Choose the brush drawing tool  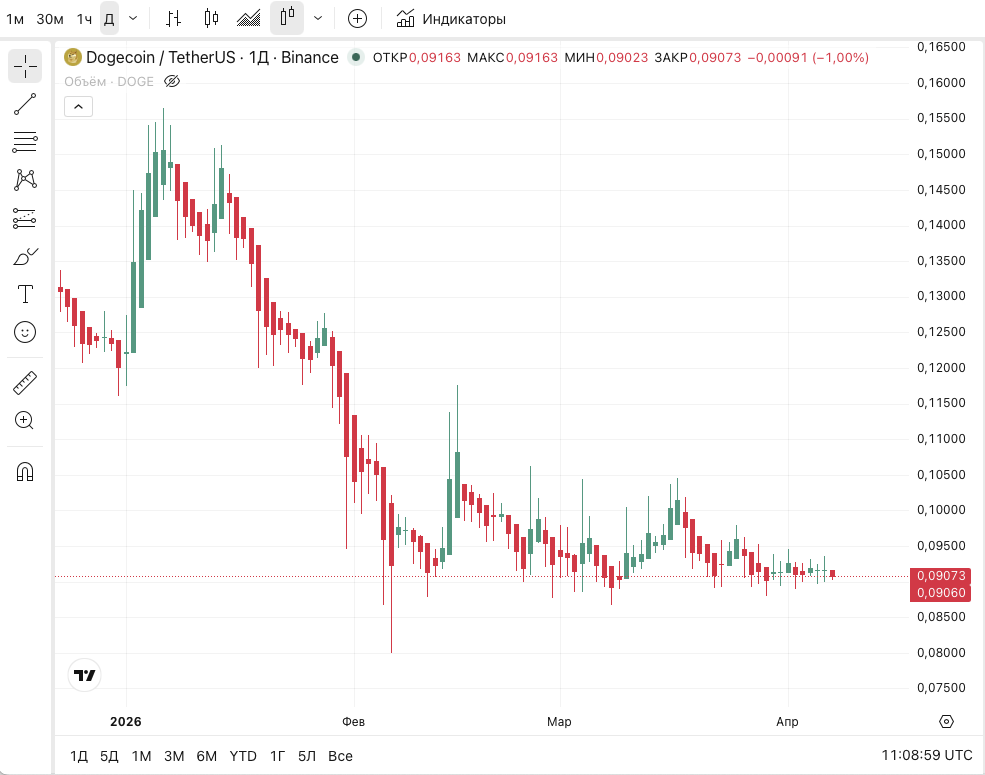25,256
